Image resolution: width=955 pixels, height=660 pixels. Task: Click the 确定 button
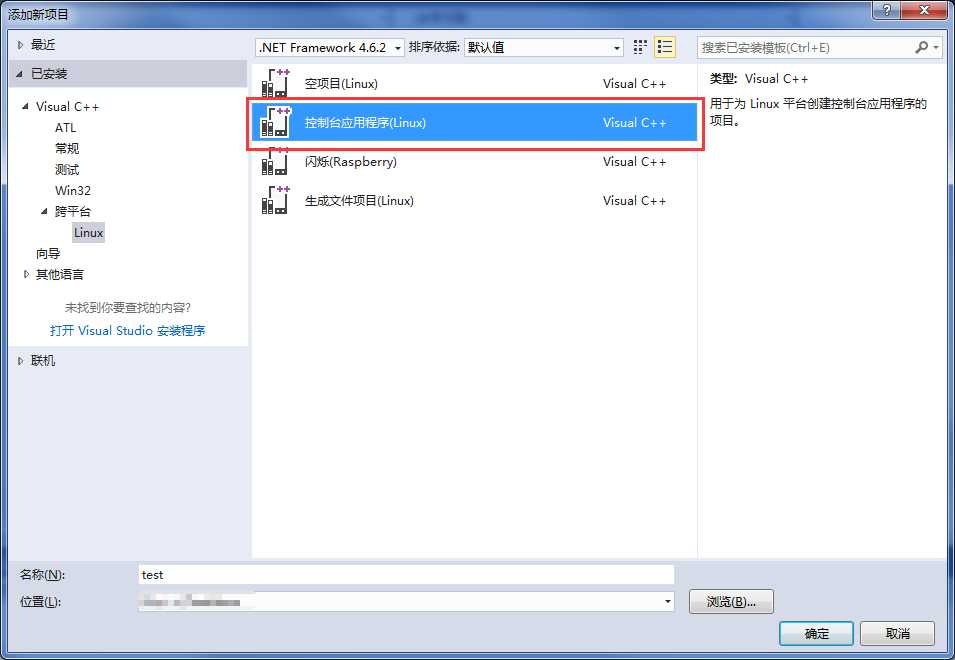(x=816, y=634)
